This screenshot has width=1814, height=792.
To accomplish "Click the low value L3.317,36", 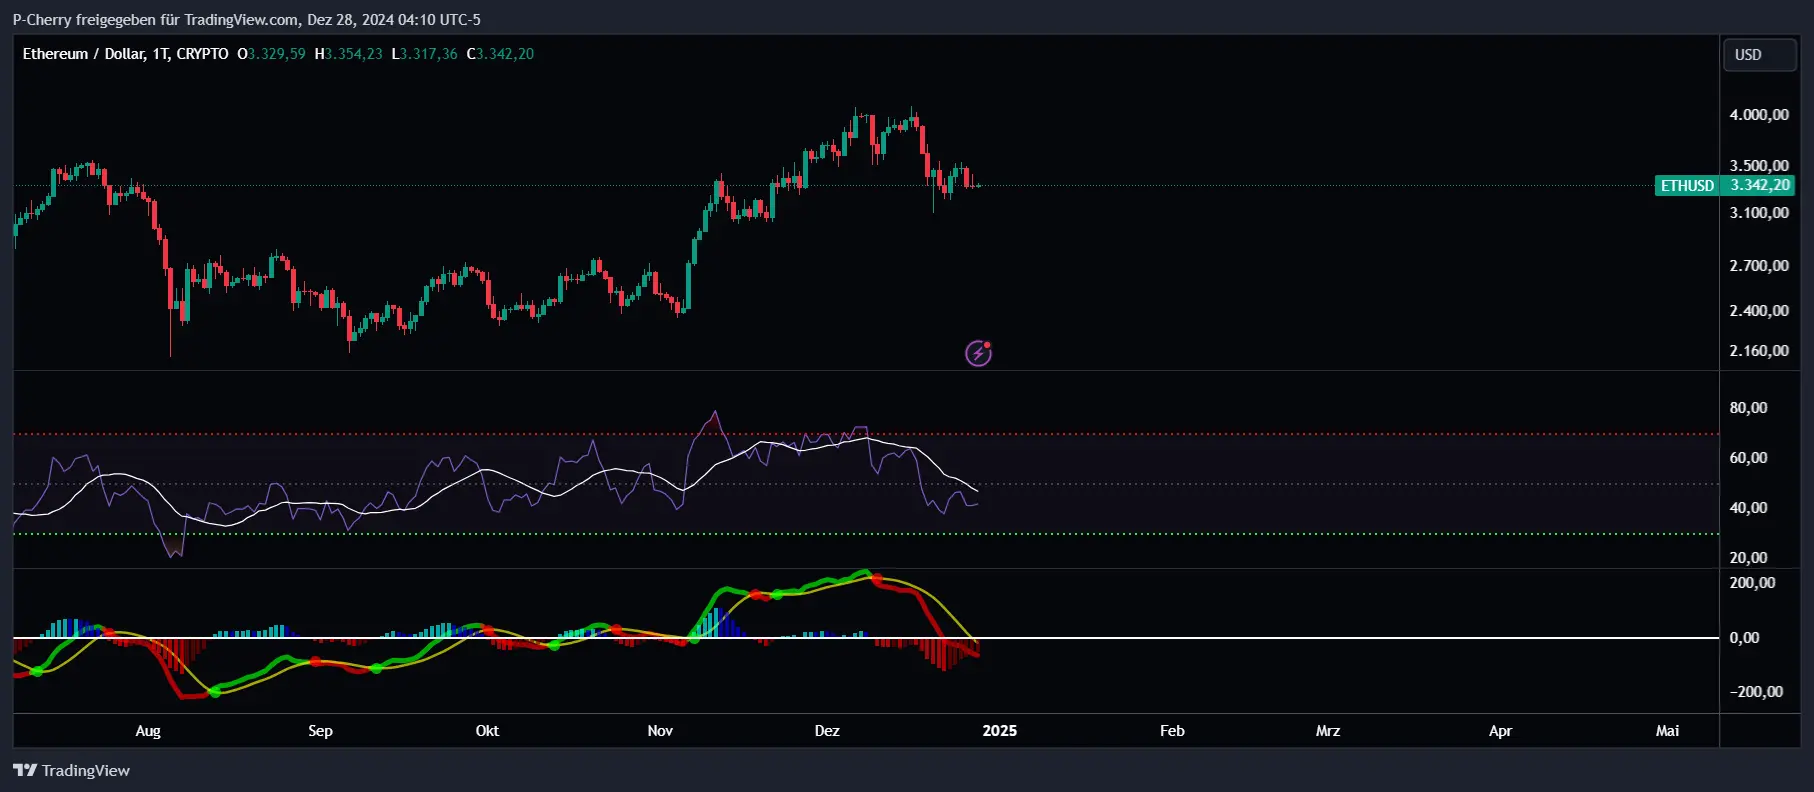I will pyautogui.click(x=424, y=54).
